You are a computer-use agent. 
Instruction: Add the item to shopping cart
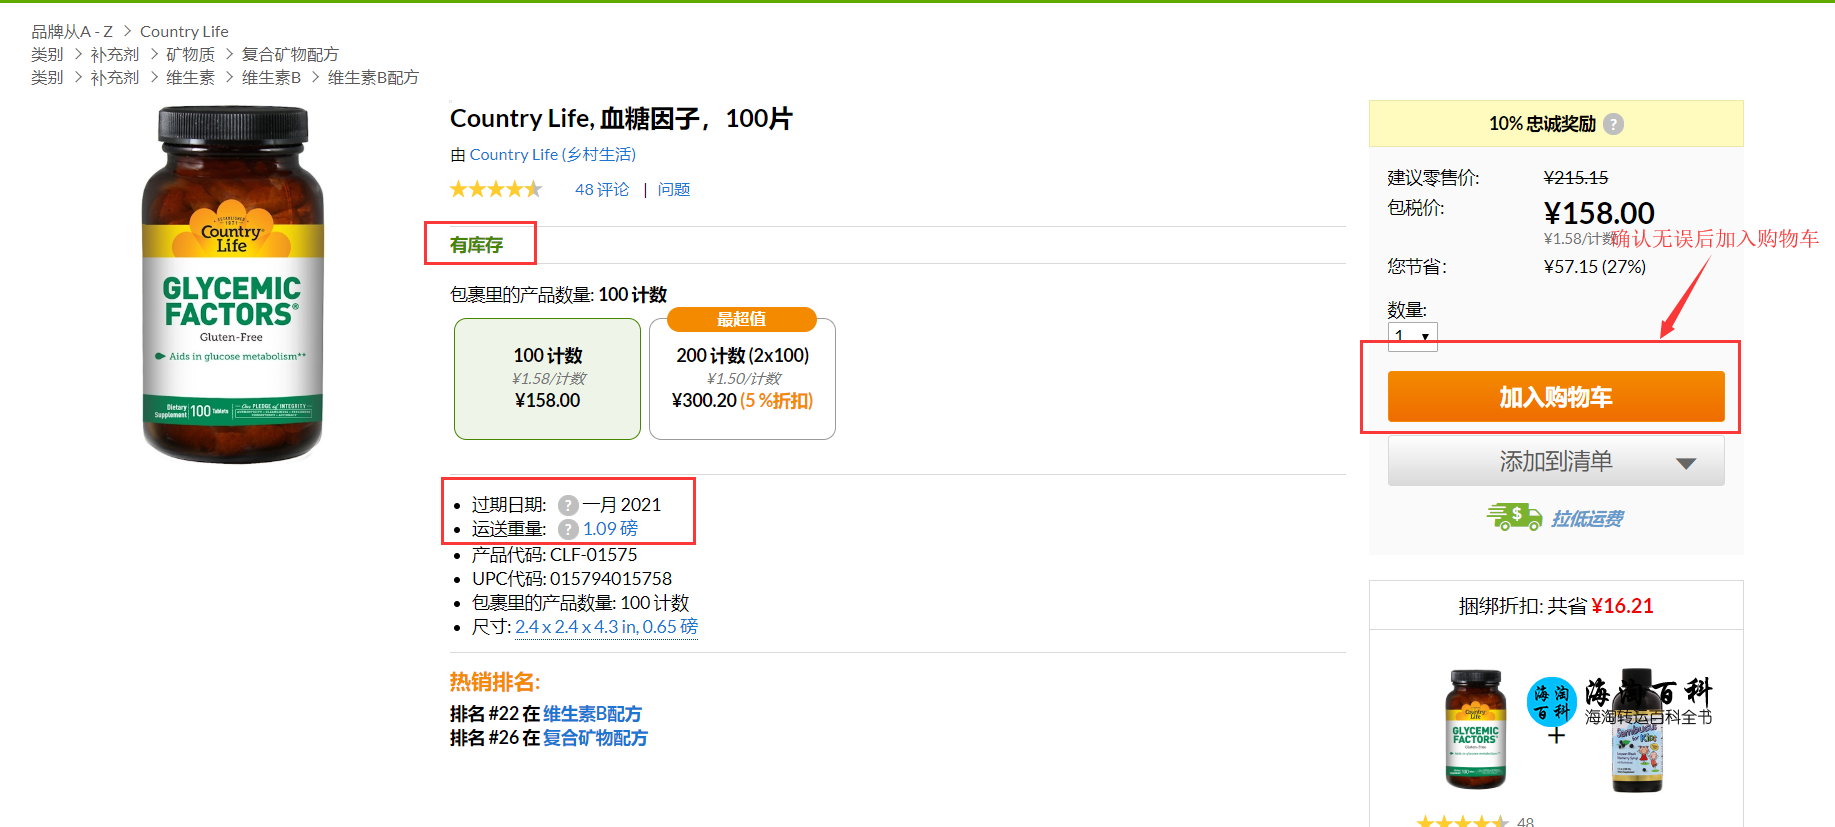[x=1556, y=397]
